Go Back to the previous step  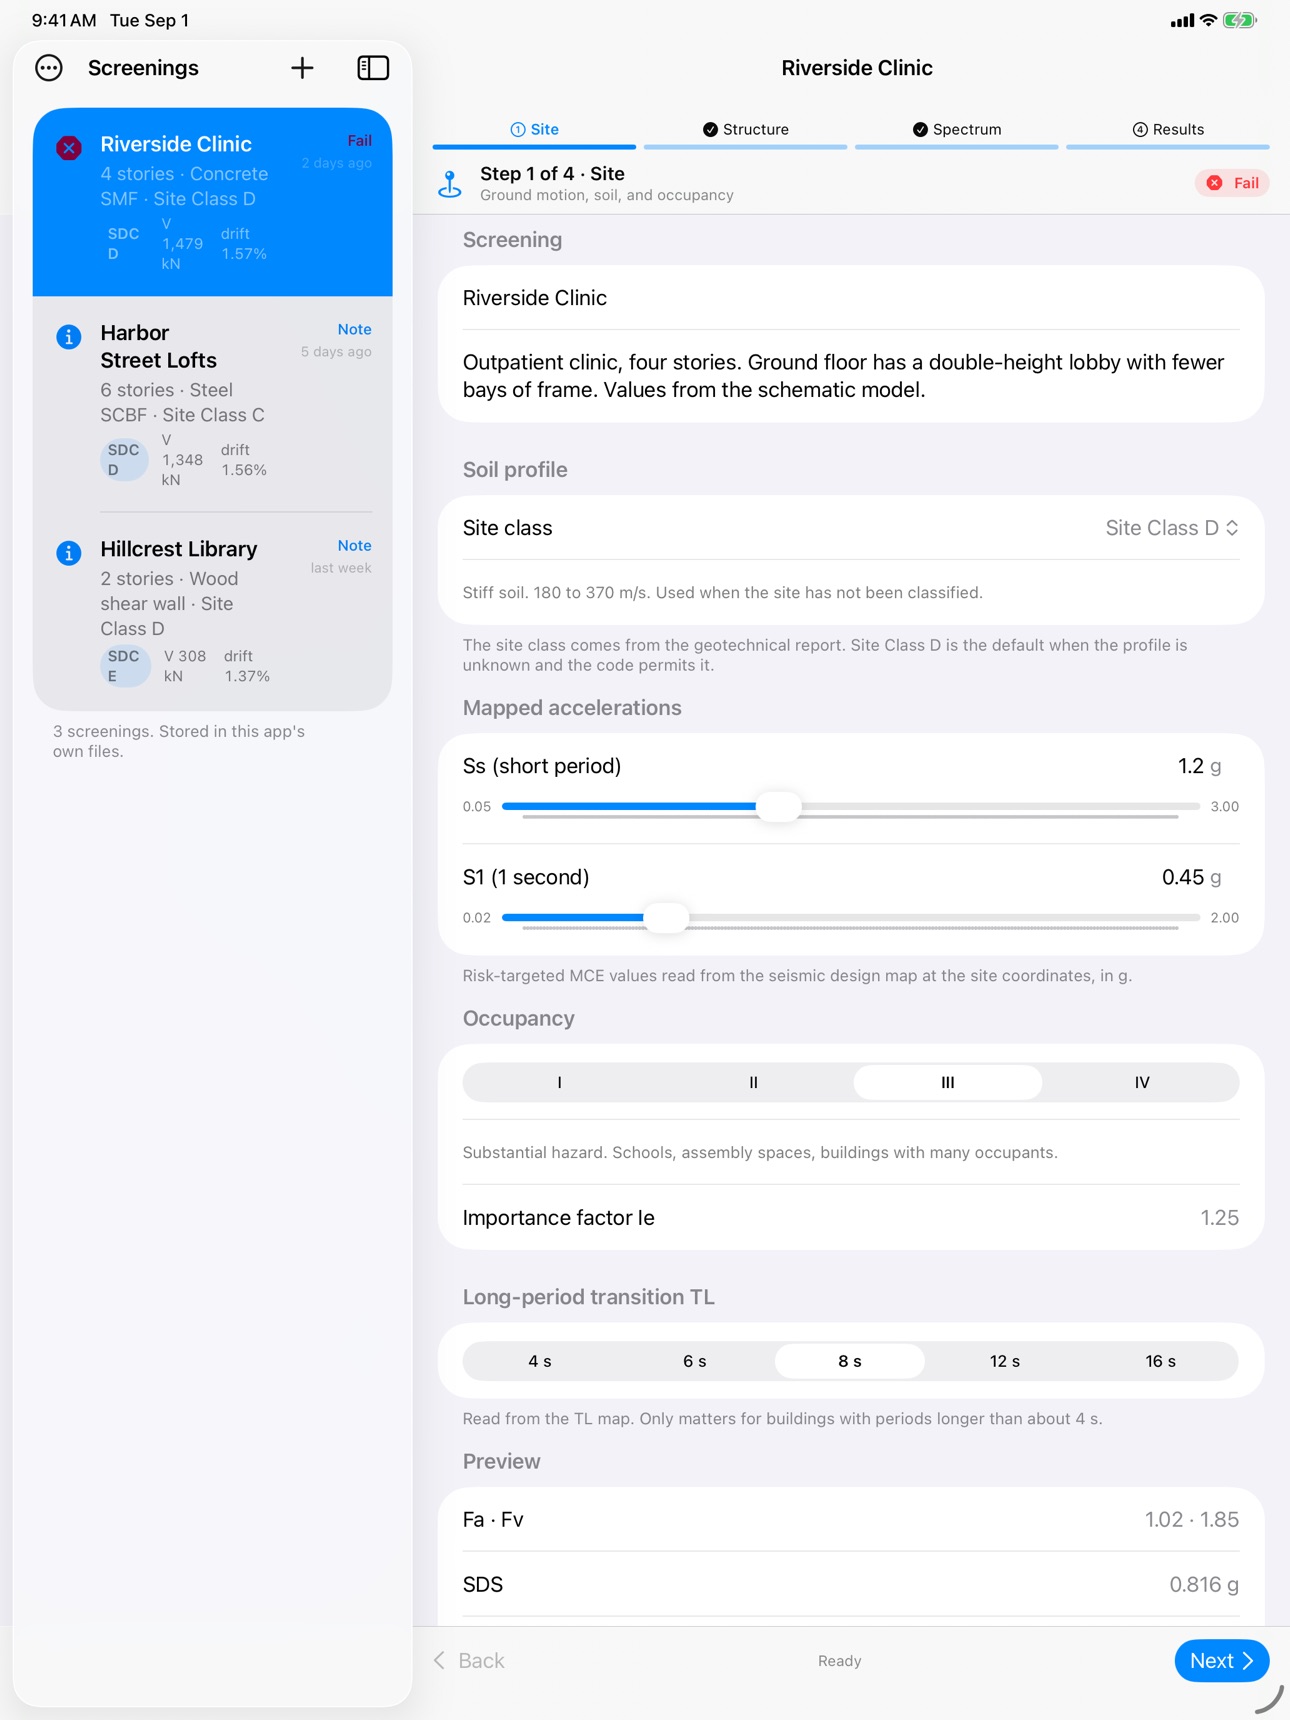(x=469, y=1661)
